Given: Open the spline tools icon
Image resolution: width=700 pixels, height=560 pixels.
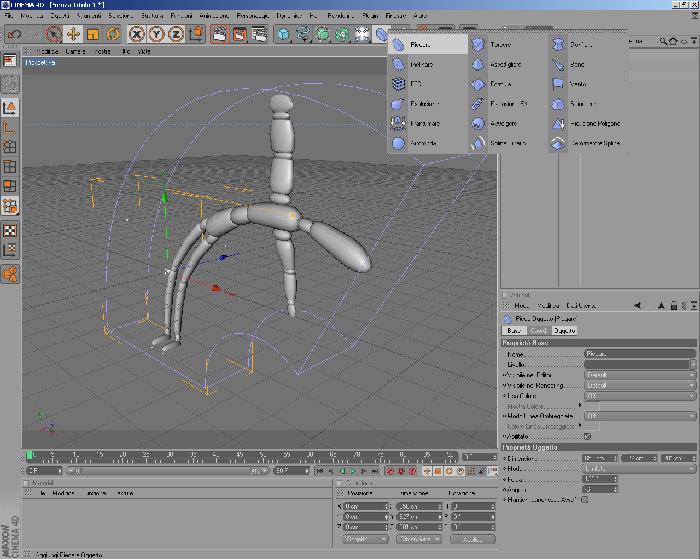Looking at the screenshot, I should pyautogui.click(x=303, y=34).
